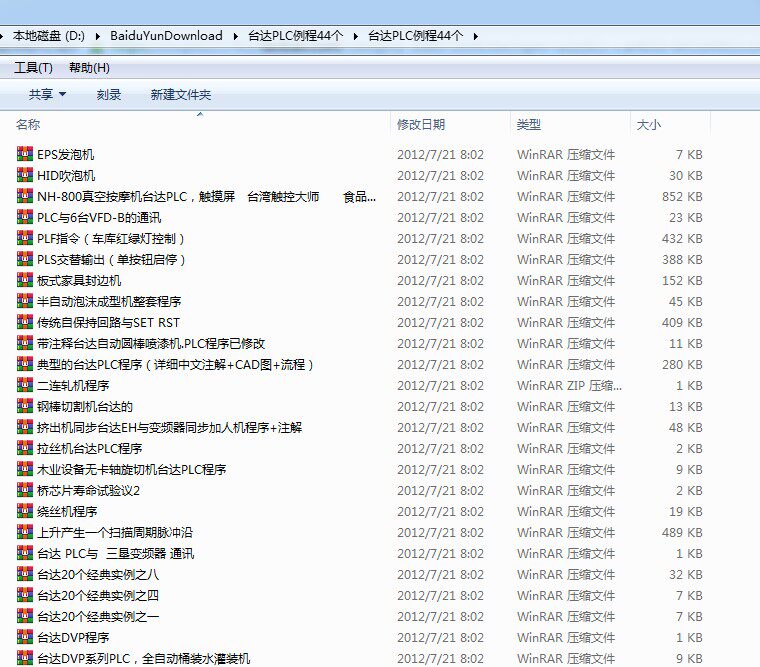Click the icon for 木业设备无卡轴旋切机台达PLC程序

[25, 469]
